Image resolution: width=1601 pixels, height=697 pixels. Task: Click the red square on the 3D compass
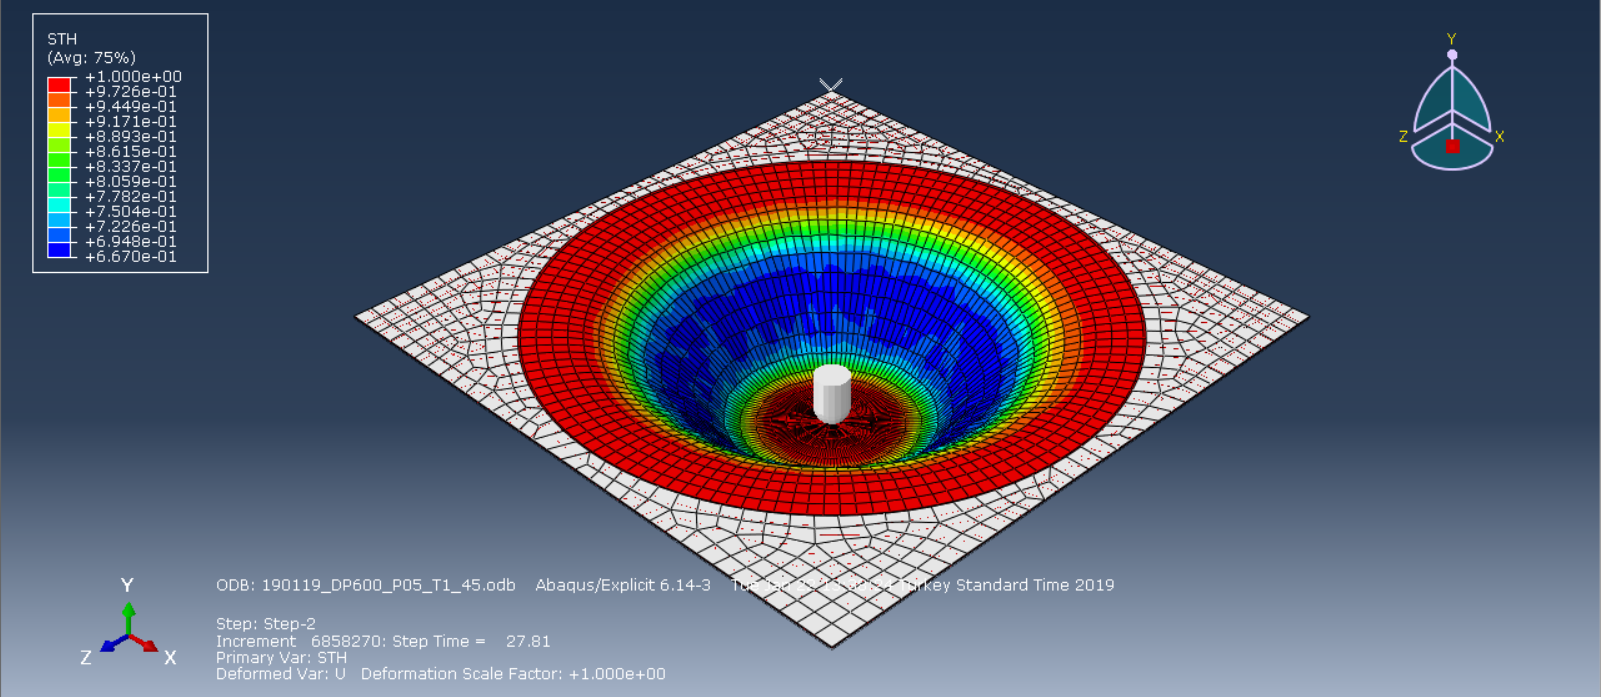coord(1452,147)
